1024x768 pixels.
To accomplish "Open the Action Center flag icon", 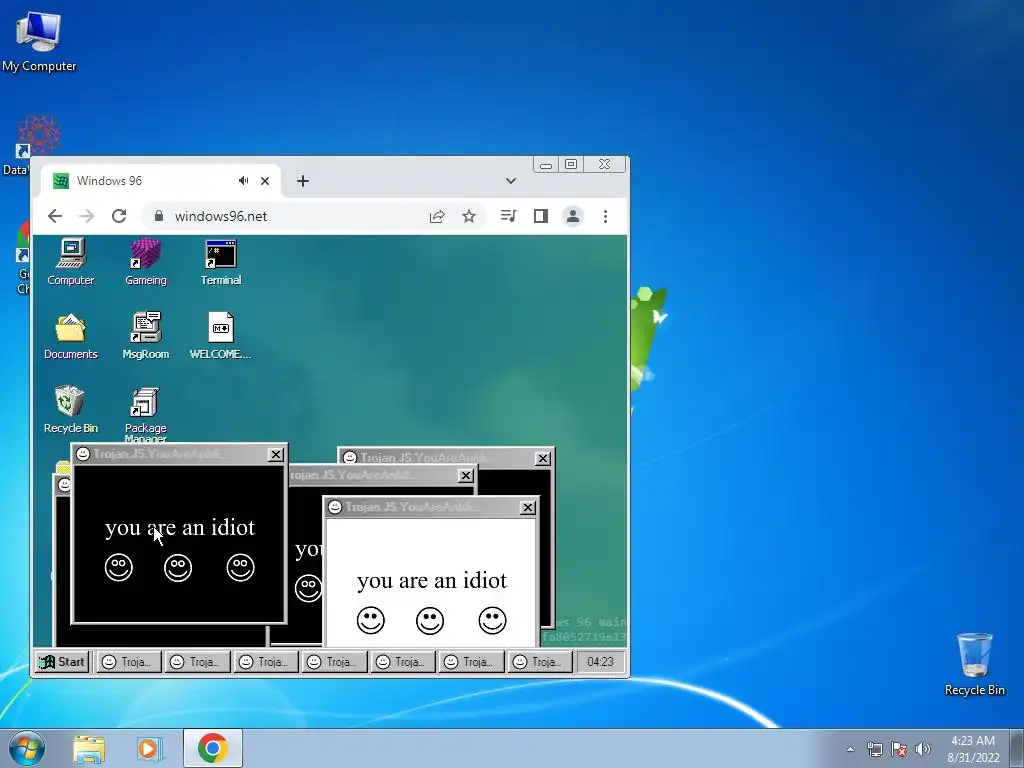I will tap(899, 749).
